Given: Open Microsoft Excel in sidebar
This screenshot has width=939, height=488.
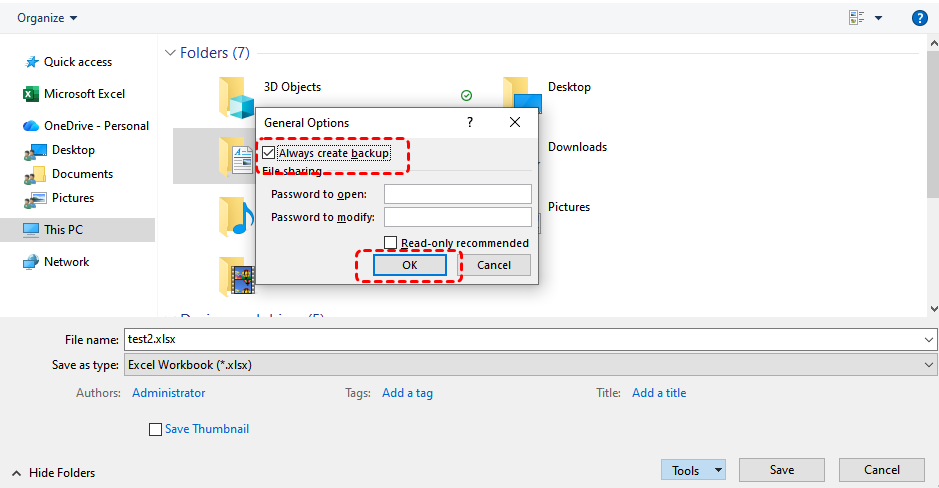Looking at the screenshot, I should pyautogui.click(x=84, y=94).
